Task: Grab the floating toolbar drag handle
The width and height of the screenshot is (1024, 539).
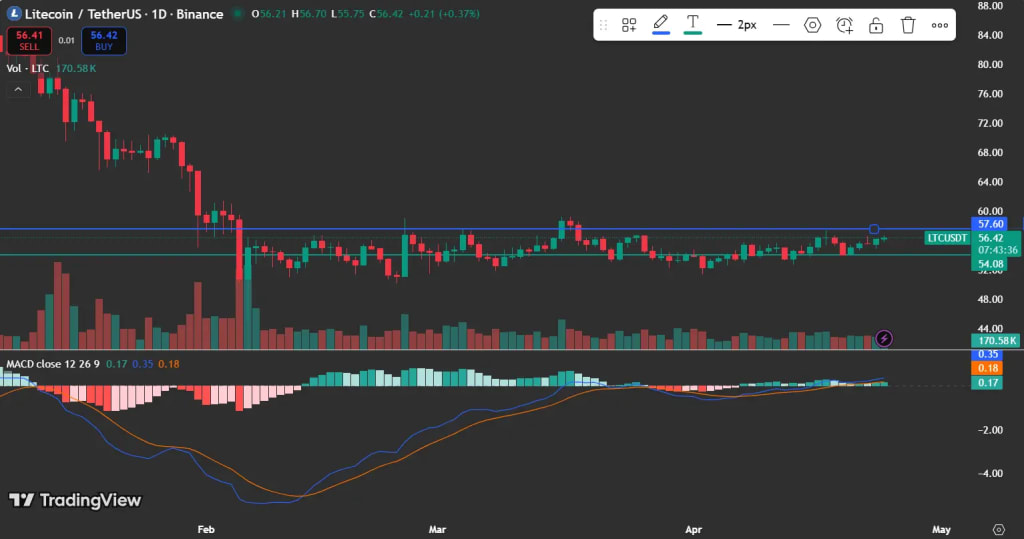Action: tap(603, 25)
